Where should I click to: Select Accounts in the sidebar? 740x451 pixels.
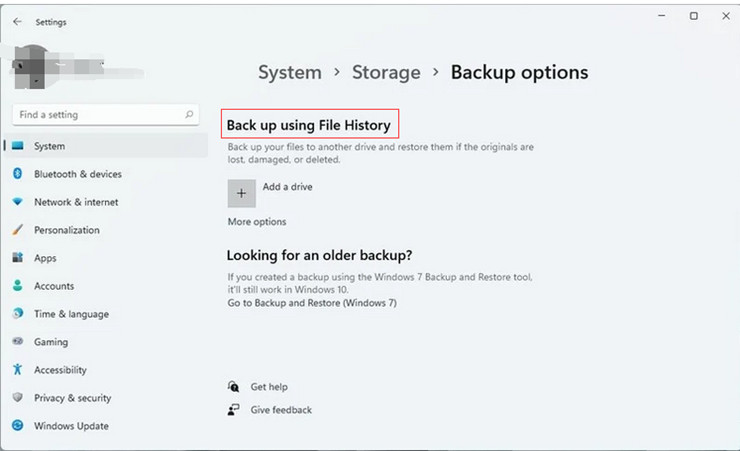106,285
